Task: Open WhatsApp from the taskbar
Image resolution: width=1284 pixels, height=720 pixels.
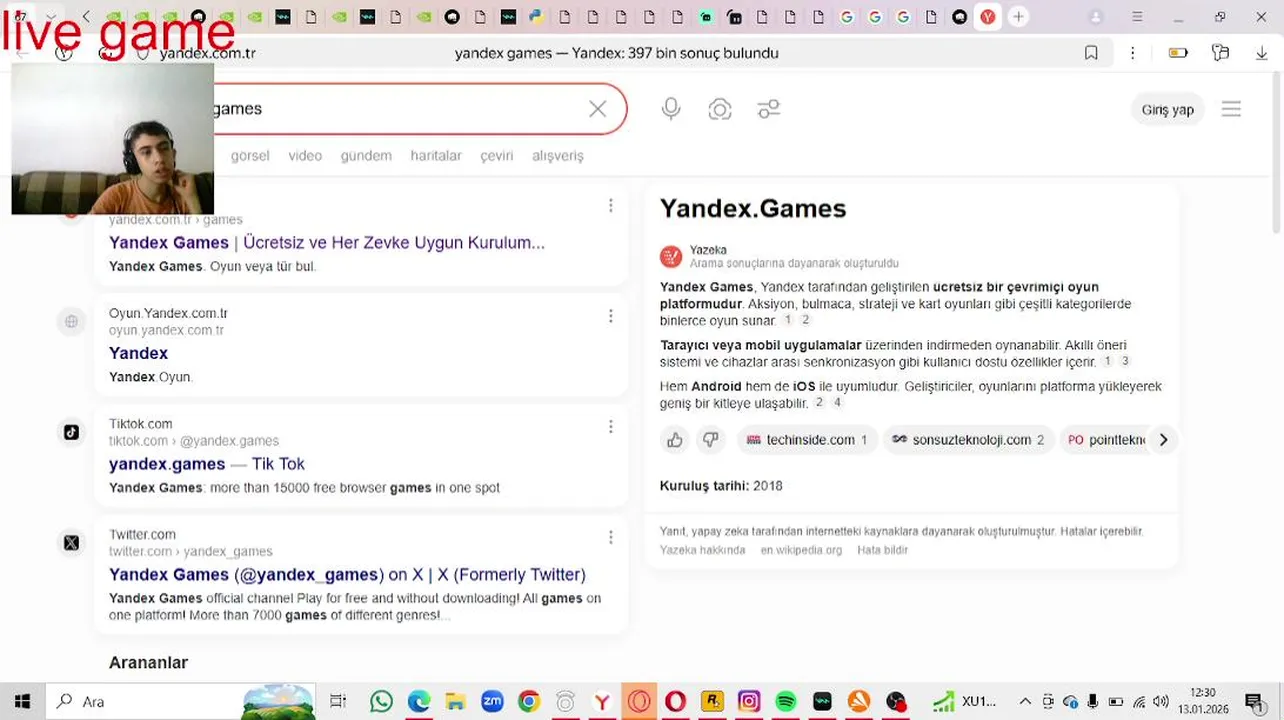Action: tap(381, 701)
